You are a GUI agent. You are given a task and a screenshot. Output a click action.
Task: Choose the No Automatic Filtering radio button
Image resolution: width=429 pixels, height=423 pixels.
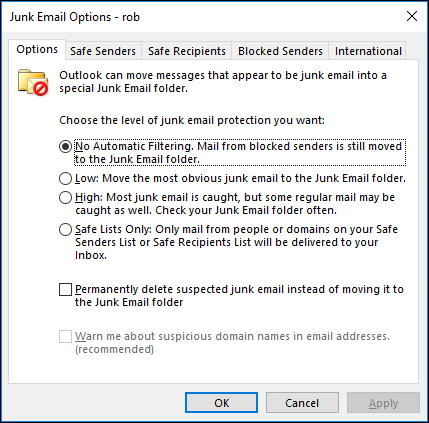coord(65,146)
